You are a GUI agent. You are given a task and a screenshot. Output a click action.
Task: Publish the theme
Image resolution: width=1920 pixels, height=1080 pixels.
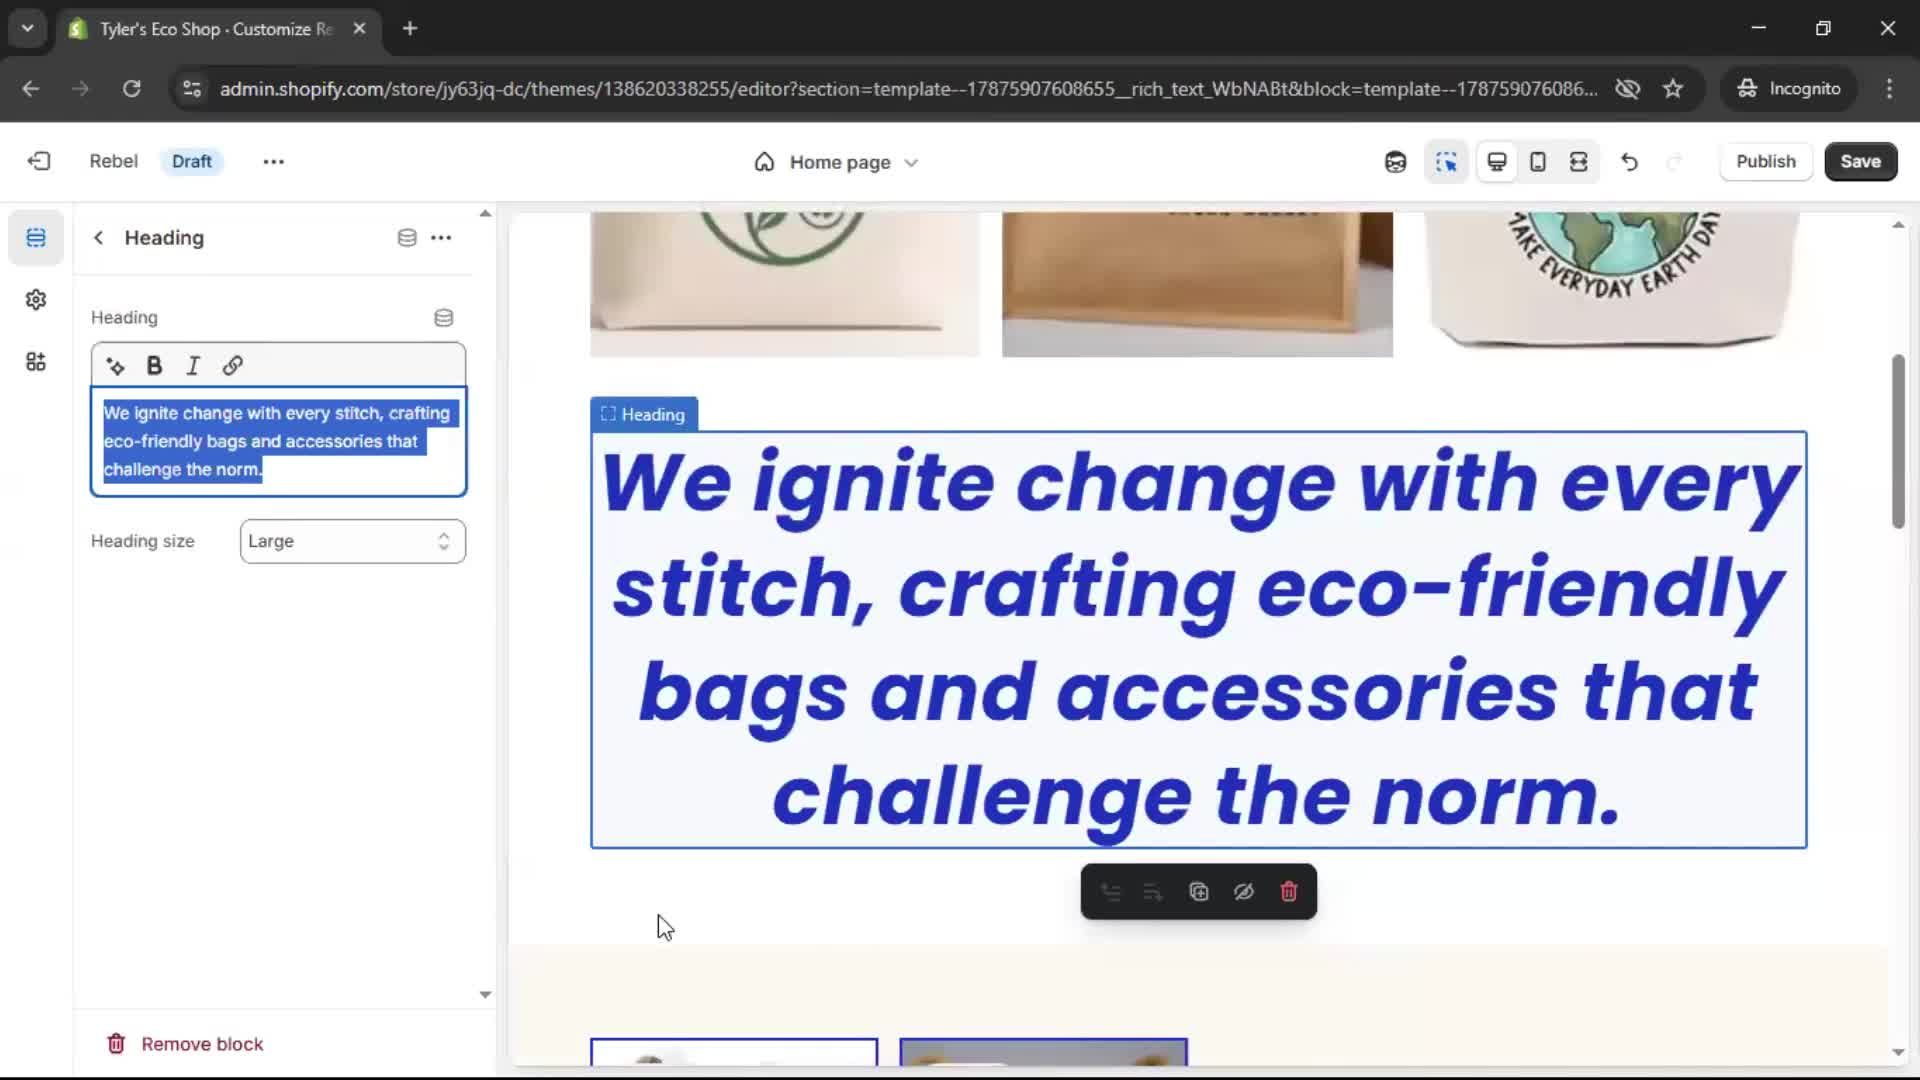[x=1766, y=161]
